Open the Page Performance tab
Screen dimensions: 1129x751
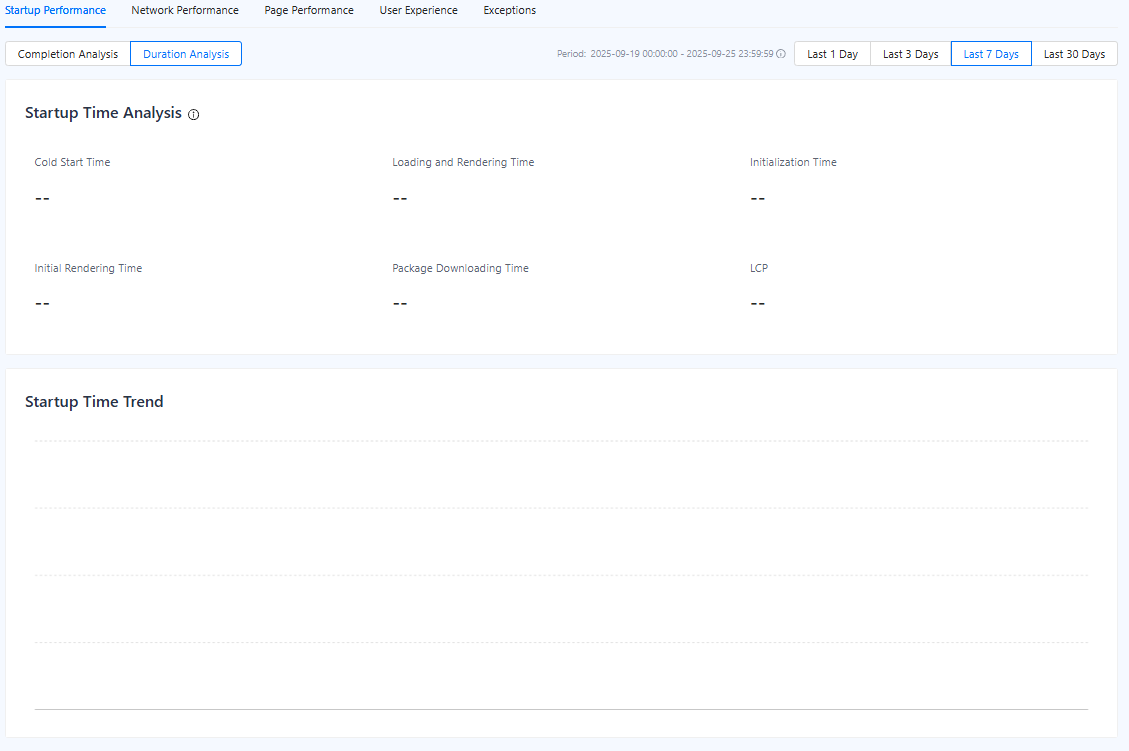point(309,11)
